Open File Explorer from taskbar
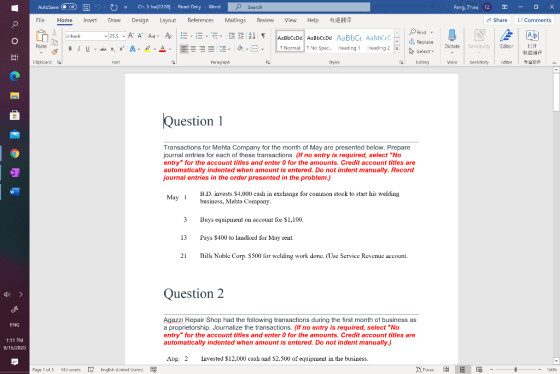Viewport: 560px width, 374px height. (15, 96)
